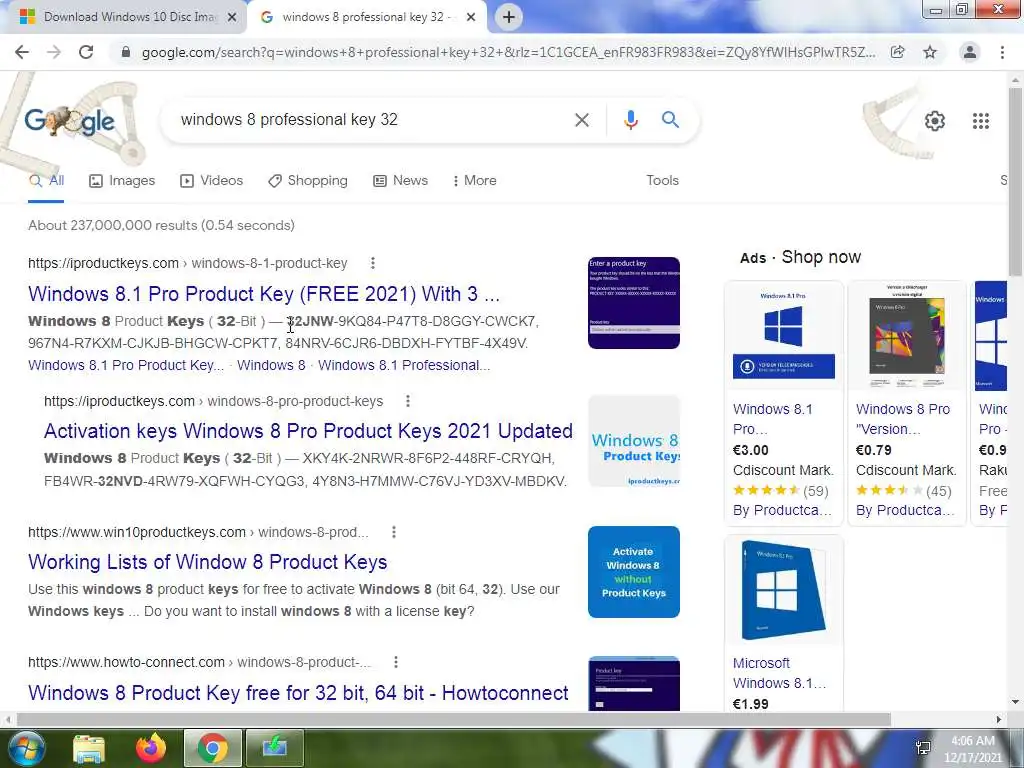Open options for win10productkeys result
The image size is (1024, 768).
point(393,532)
